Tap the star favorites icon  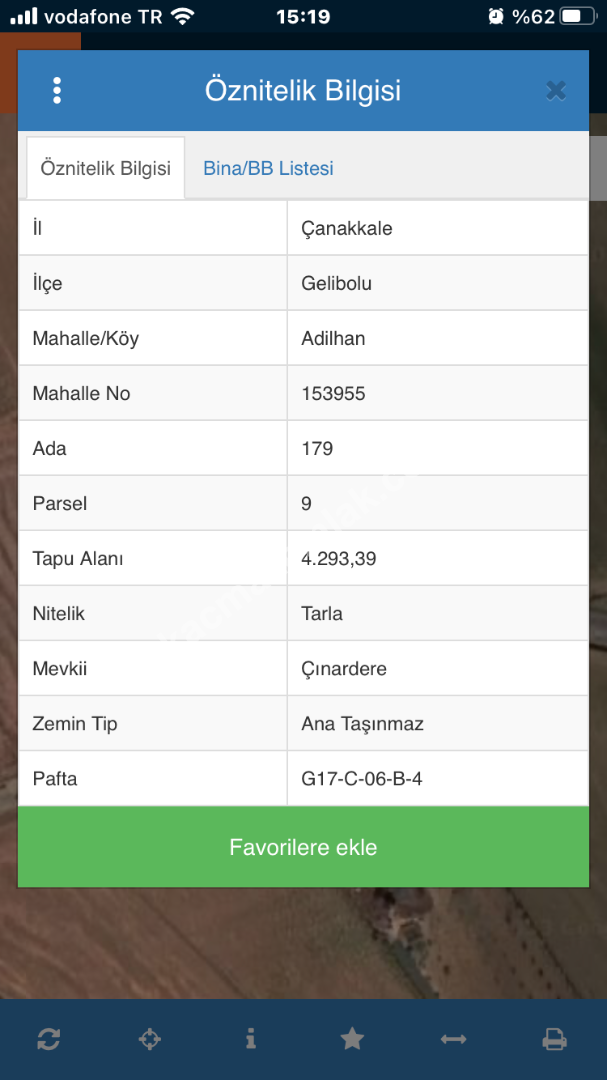pos(352,1039)
